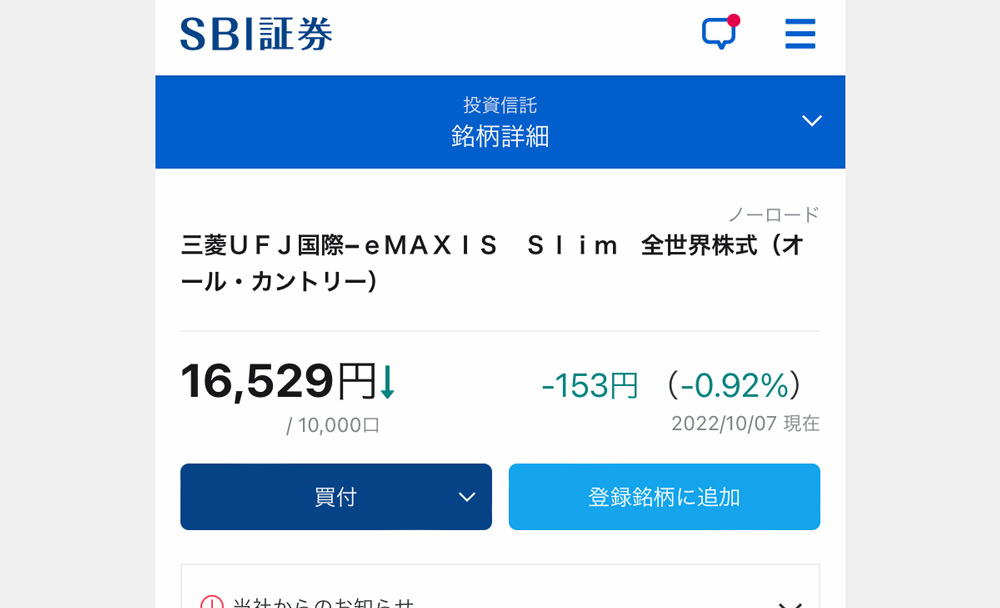1000x608 pixels.
Task: Click the green down arrow beside price
Action: click(x=387, y=382)
